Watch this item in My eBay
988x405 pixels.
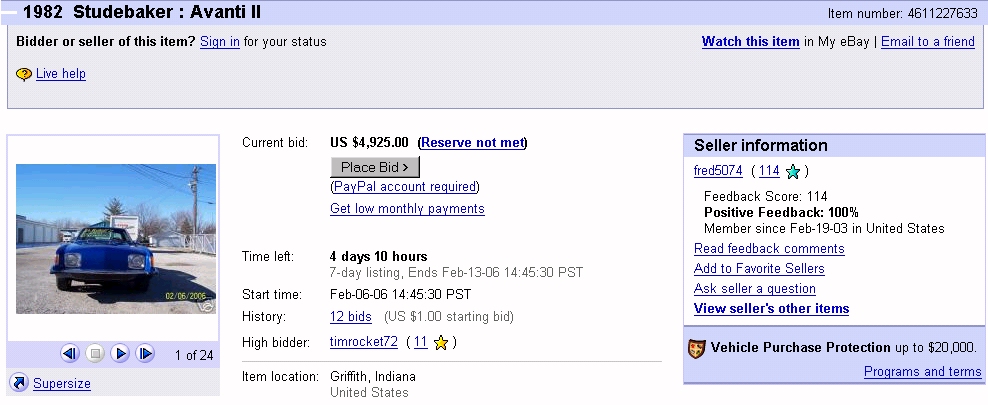[x=750, y=42]
